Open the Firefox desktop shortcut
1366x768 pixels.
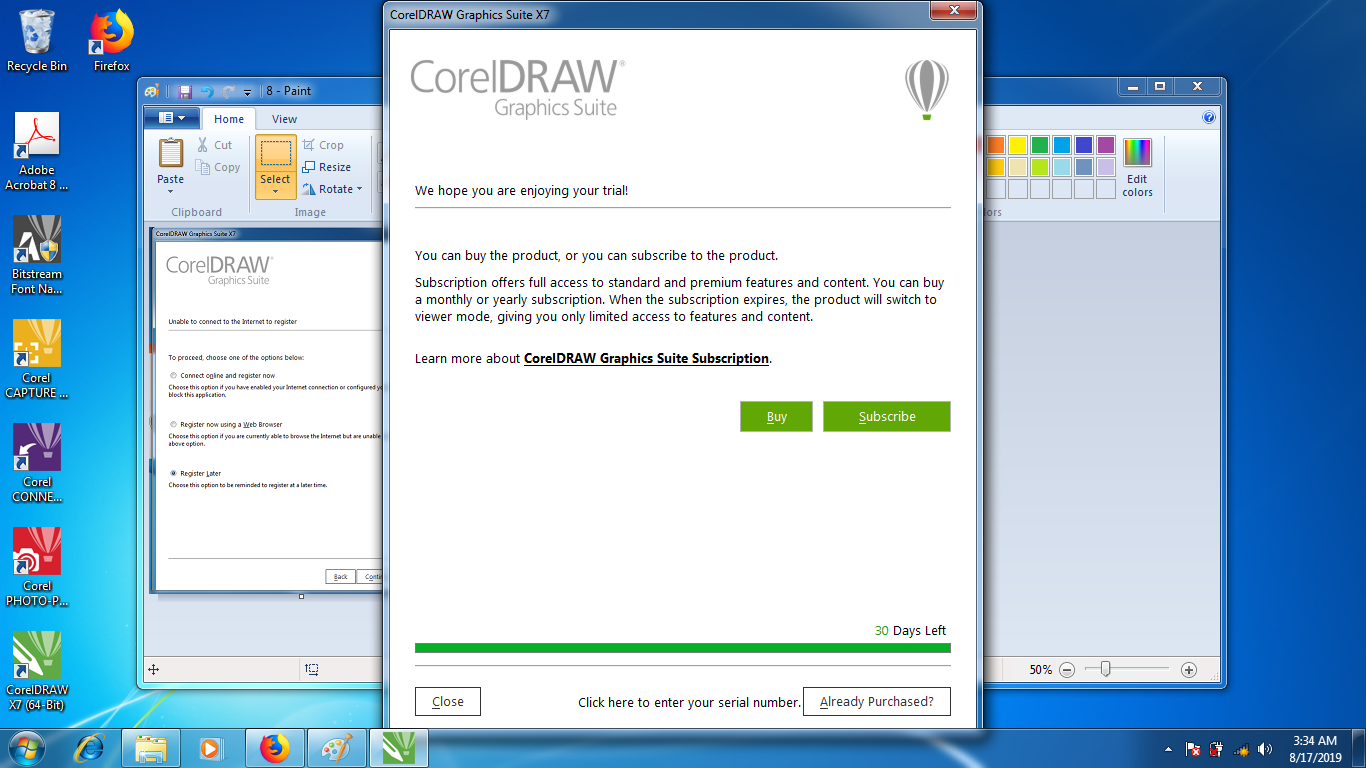[x=112, y=41]
